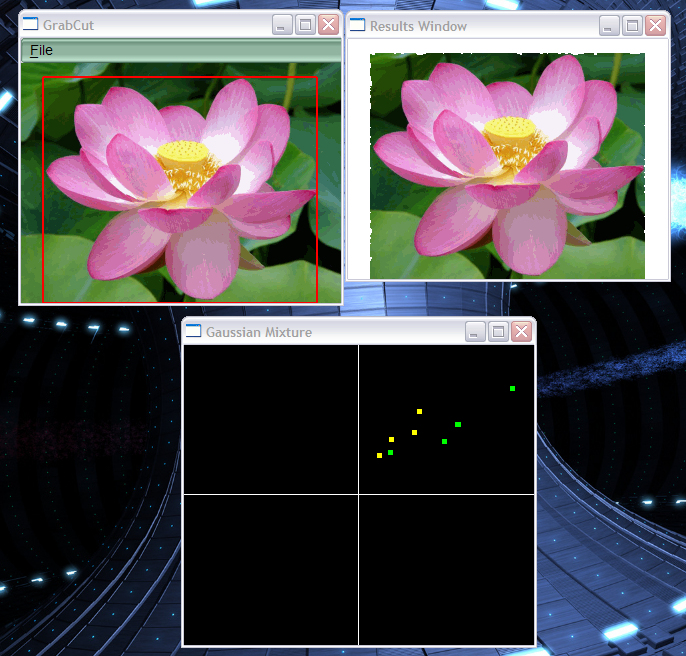The width and height of the screenshot is (686, 656).
Task: Minimize the GrabCut window
Action: 282,25
